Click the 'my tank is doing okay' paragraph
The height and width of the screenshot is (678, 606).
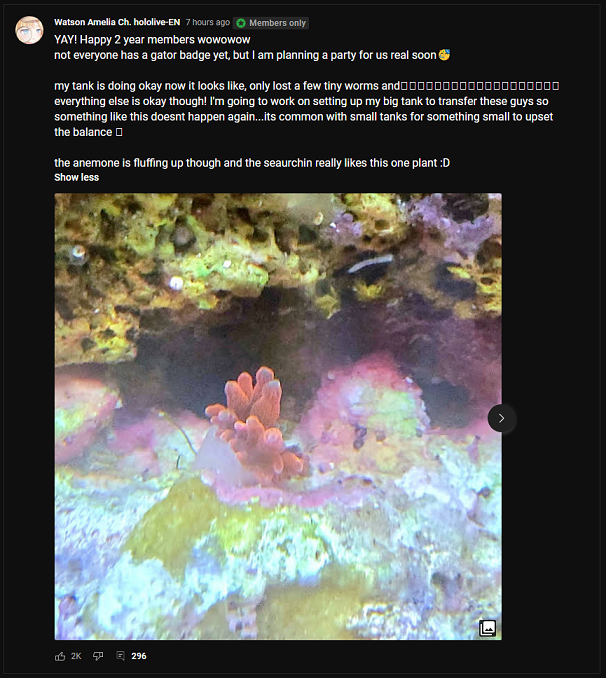click(307, 109)
